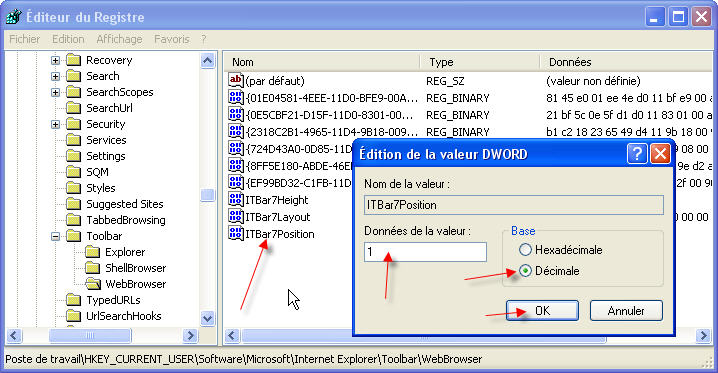Click the Données de la valeur field
The height and width of the screenshot is (373, 718).
[425, 252]
